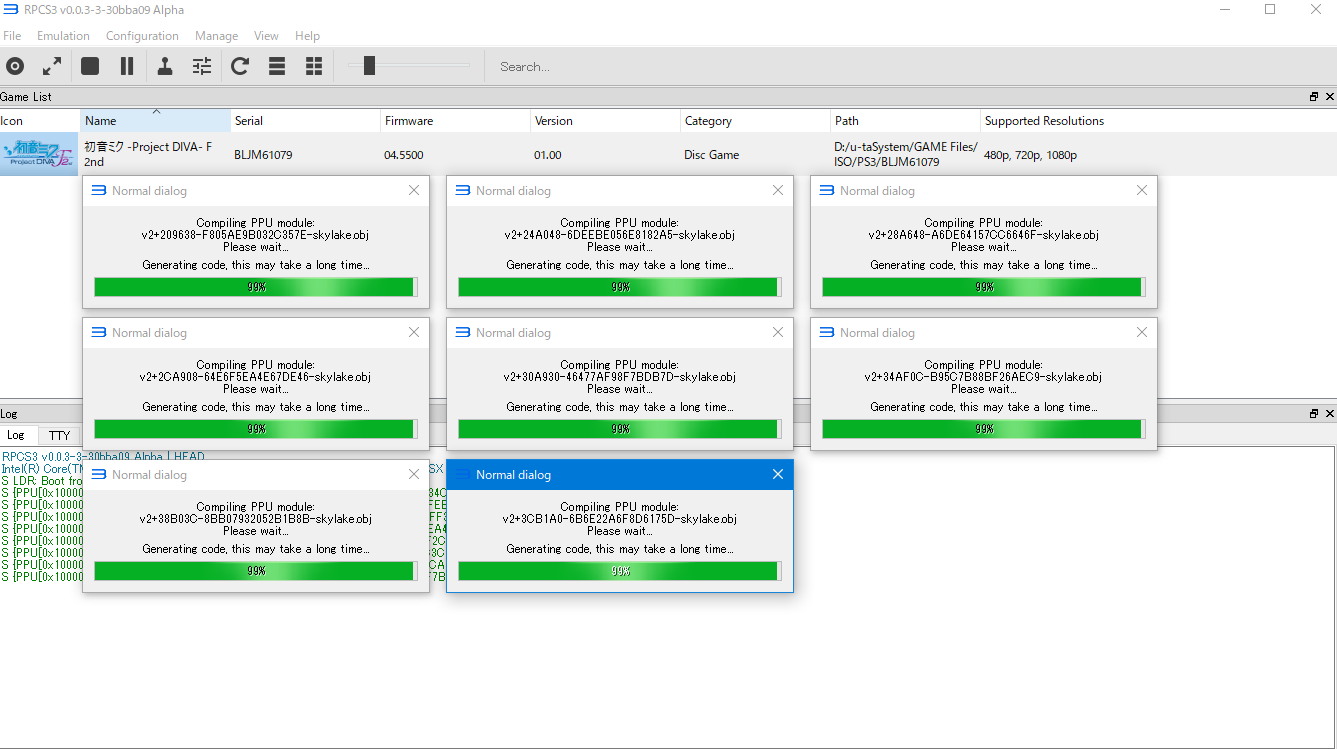1337x749 pixels.
Task: Click the v2+24A048 dialog title bar
Action: point(620,191)
